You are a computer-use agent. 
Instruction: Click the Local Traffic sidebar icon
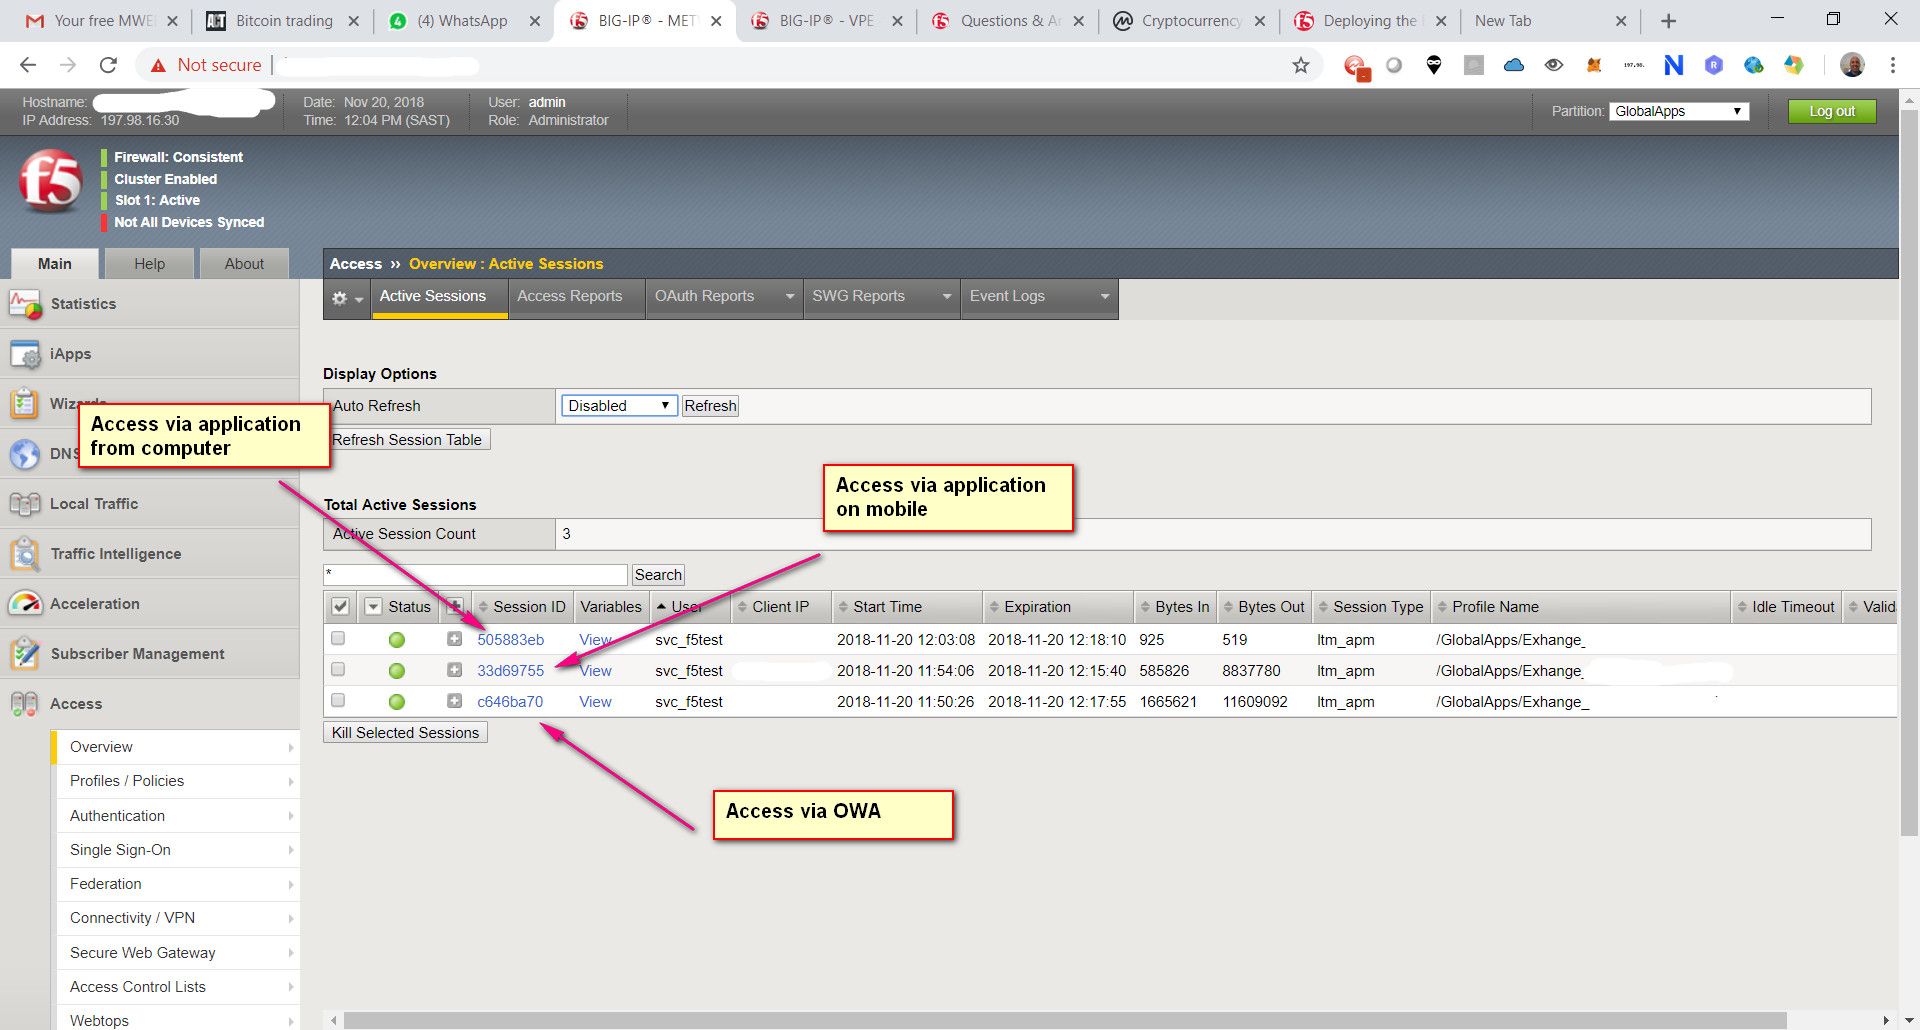tap(25, 503)
